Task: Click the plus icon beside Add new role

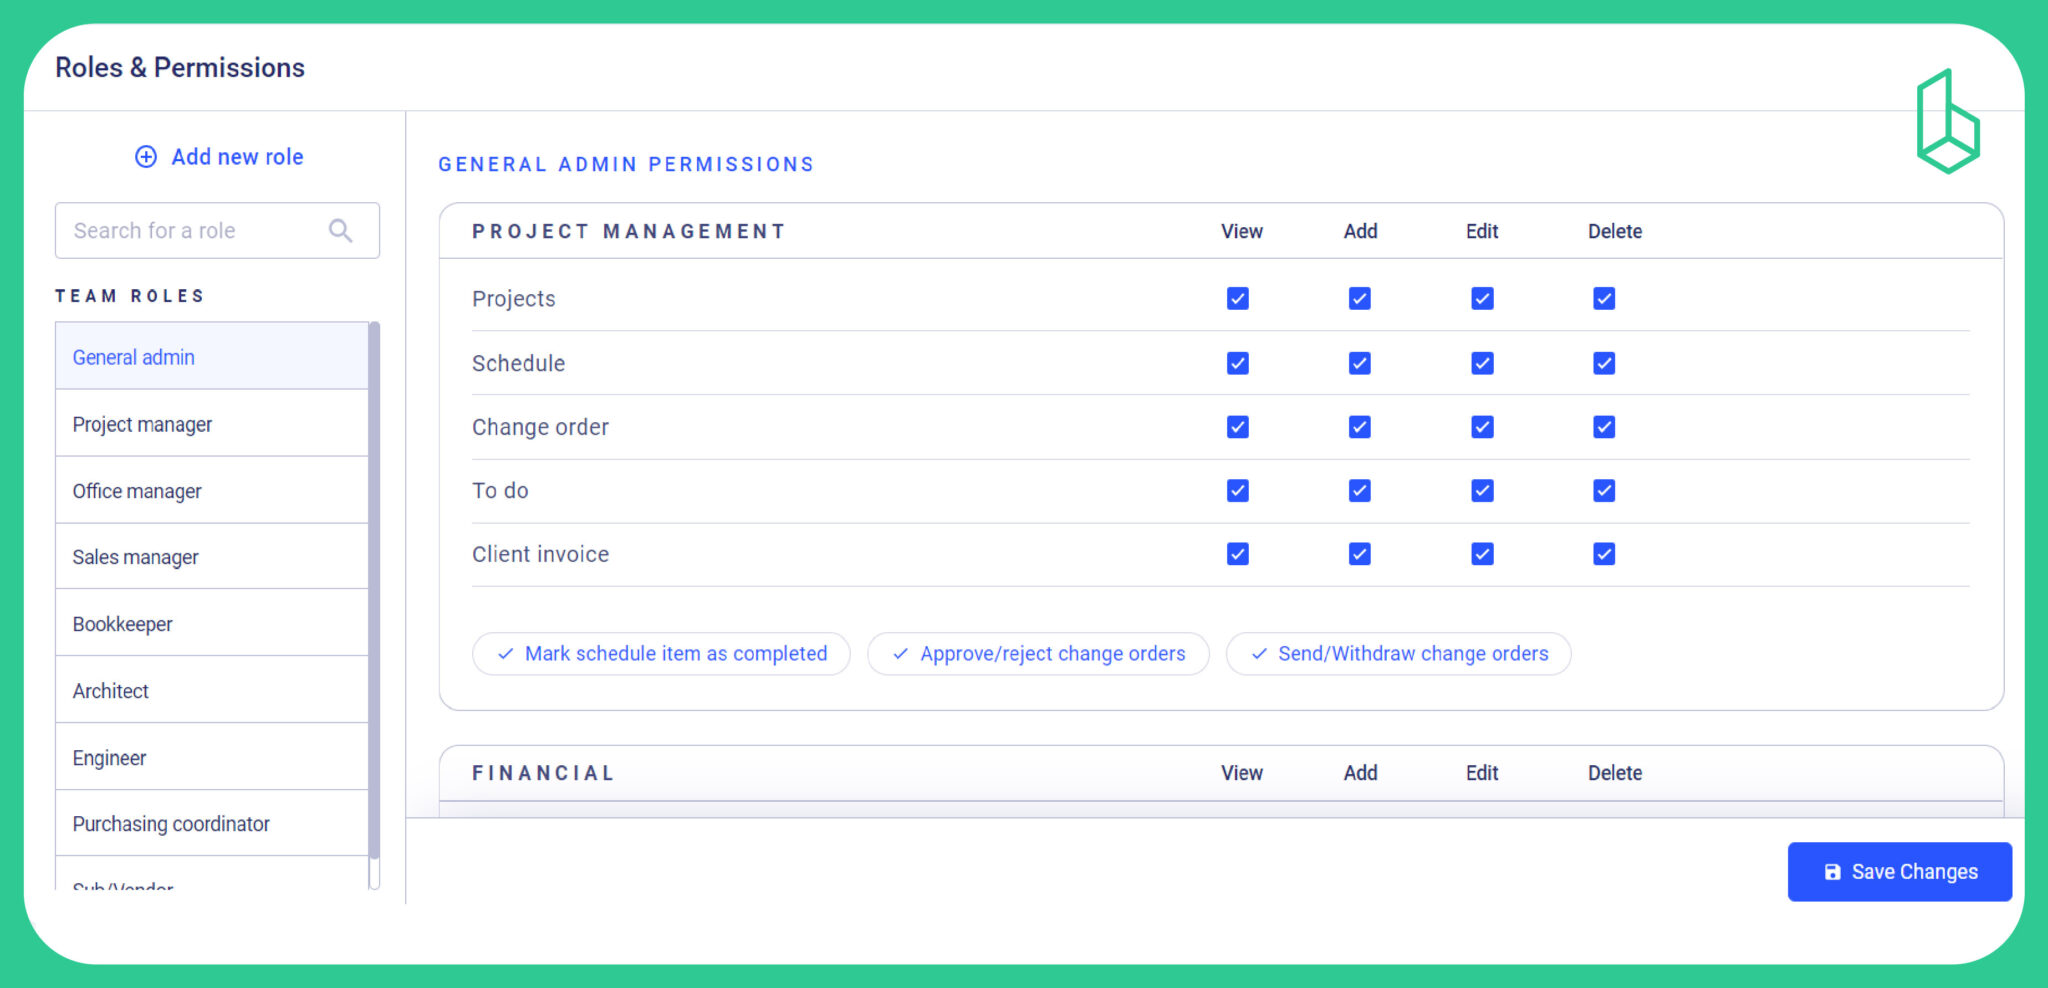Action: point(146,157)
